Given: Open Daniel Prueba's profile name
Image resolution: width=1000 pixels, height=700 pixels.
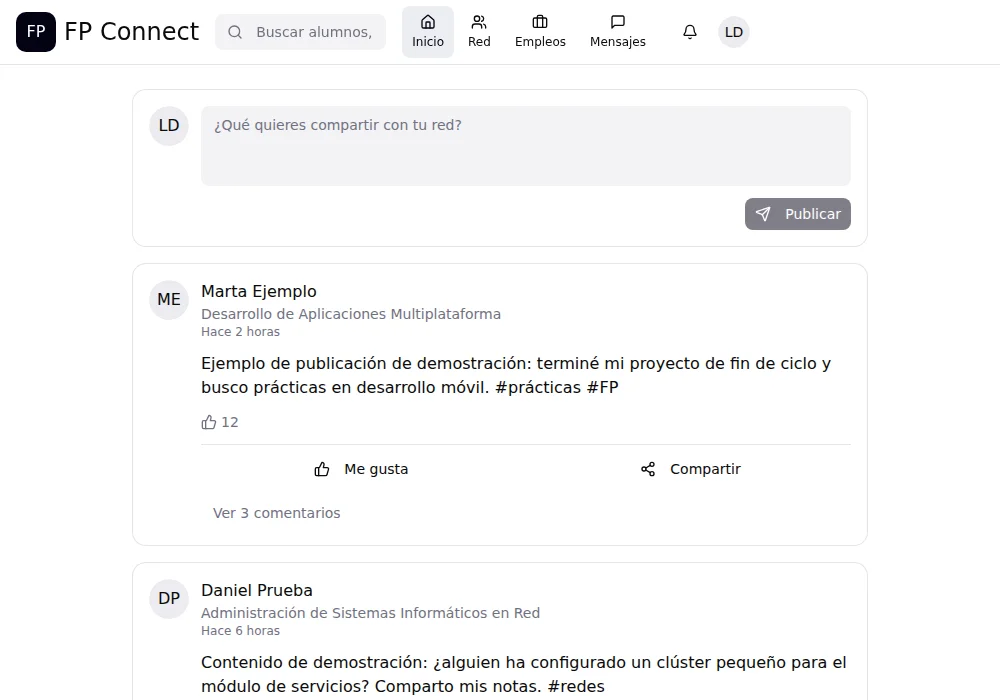Looking at the screenshot, I should [257, 590].
